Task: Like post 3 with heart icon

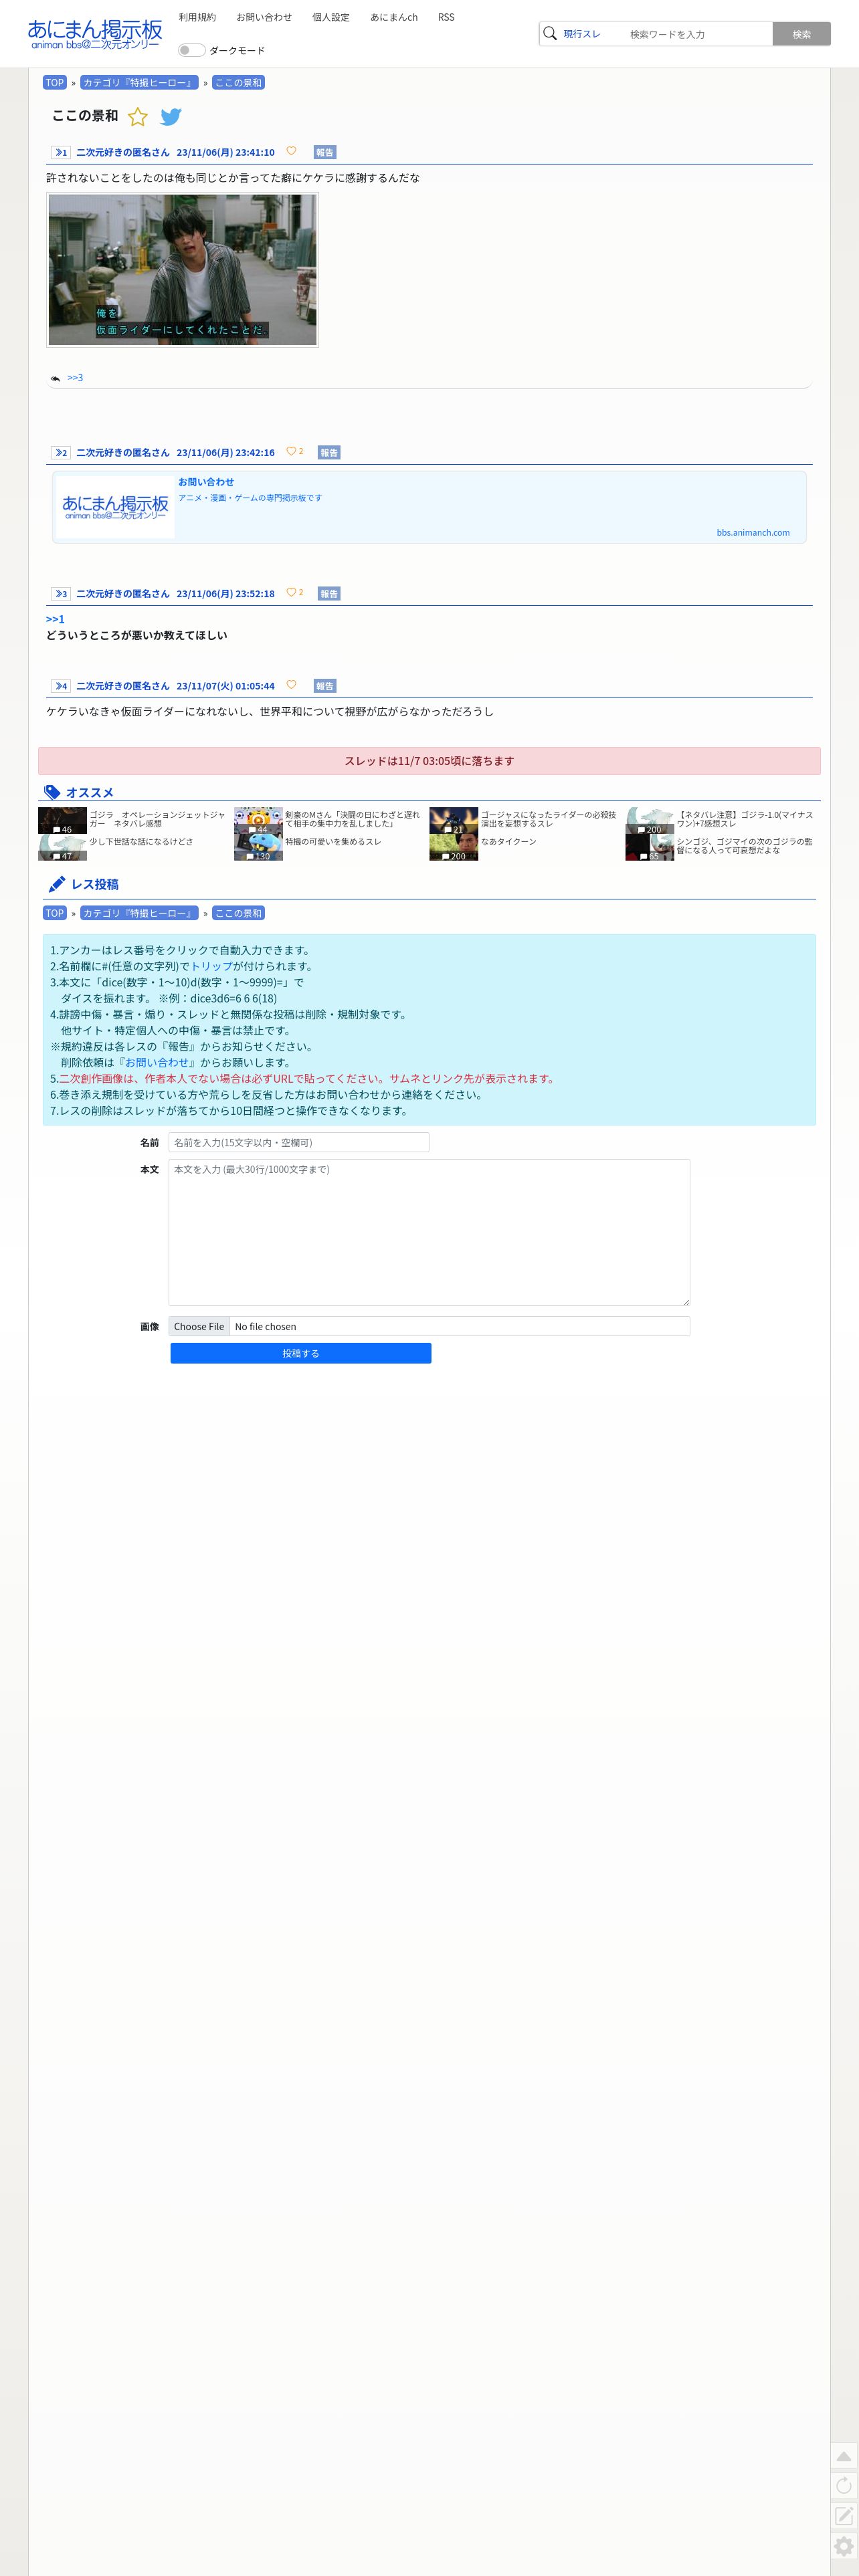Action: 291,592
